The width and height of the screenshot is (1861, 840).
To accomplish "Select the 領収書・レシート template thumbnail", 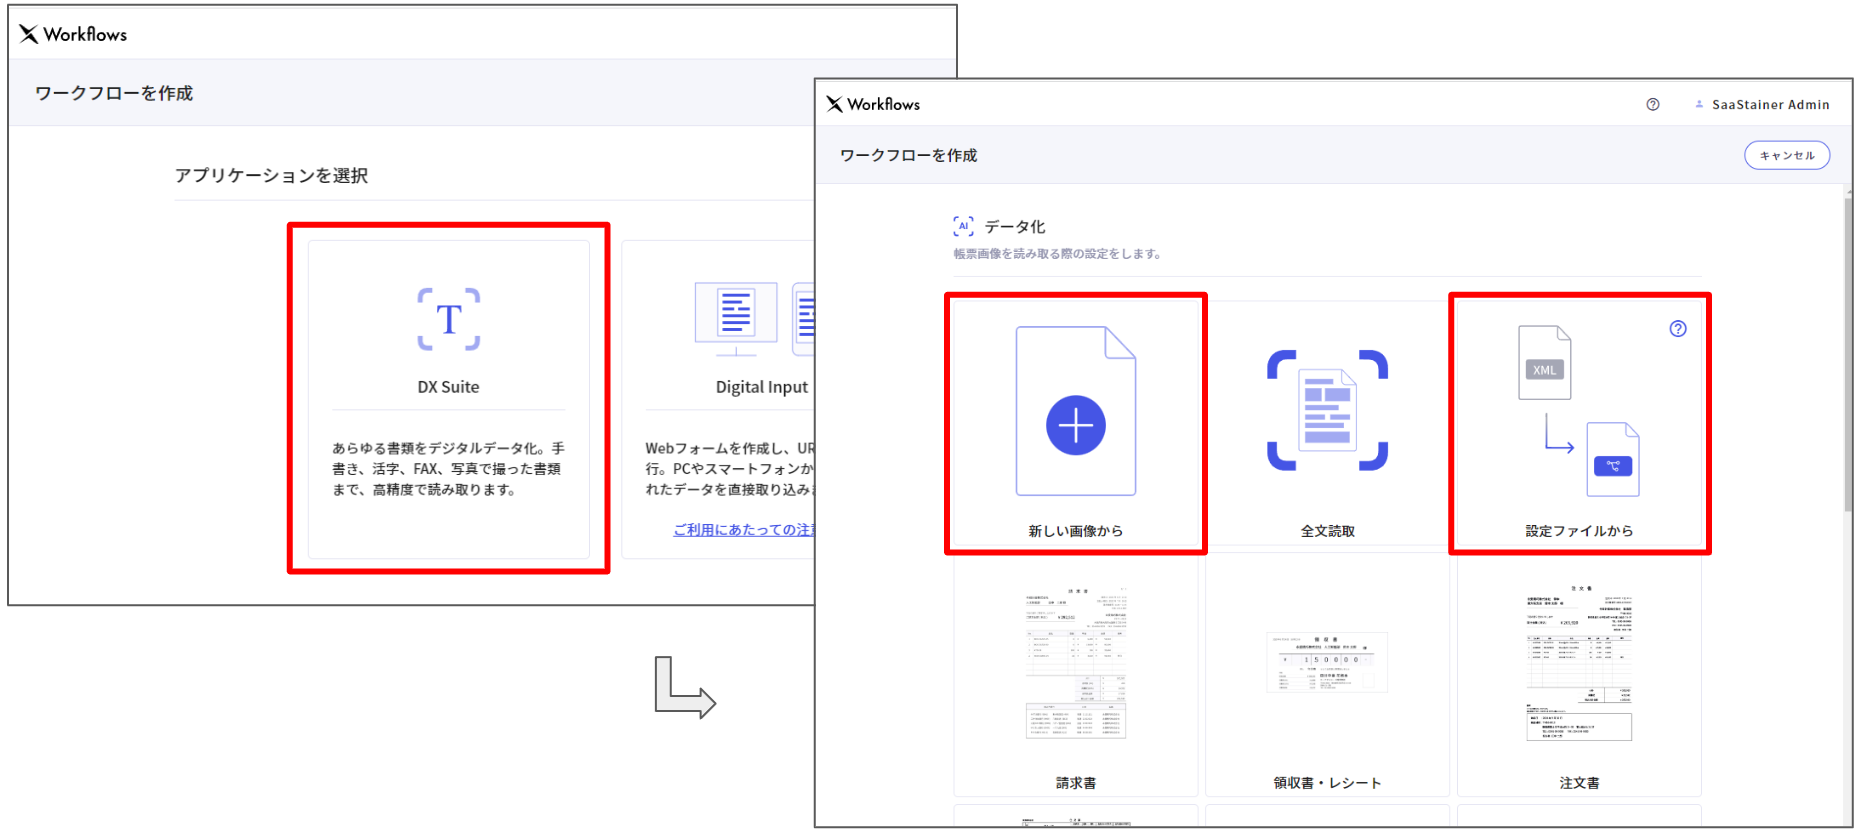I will coord(1327,662).
